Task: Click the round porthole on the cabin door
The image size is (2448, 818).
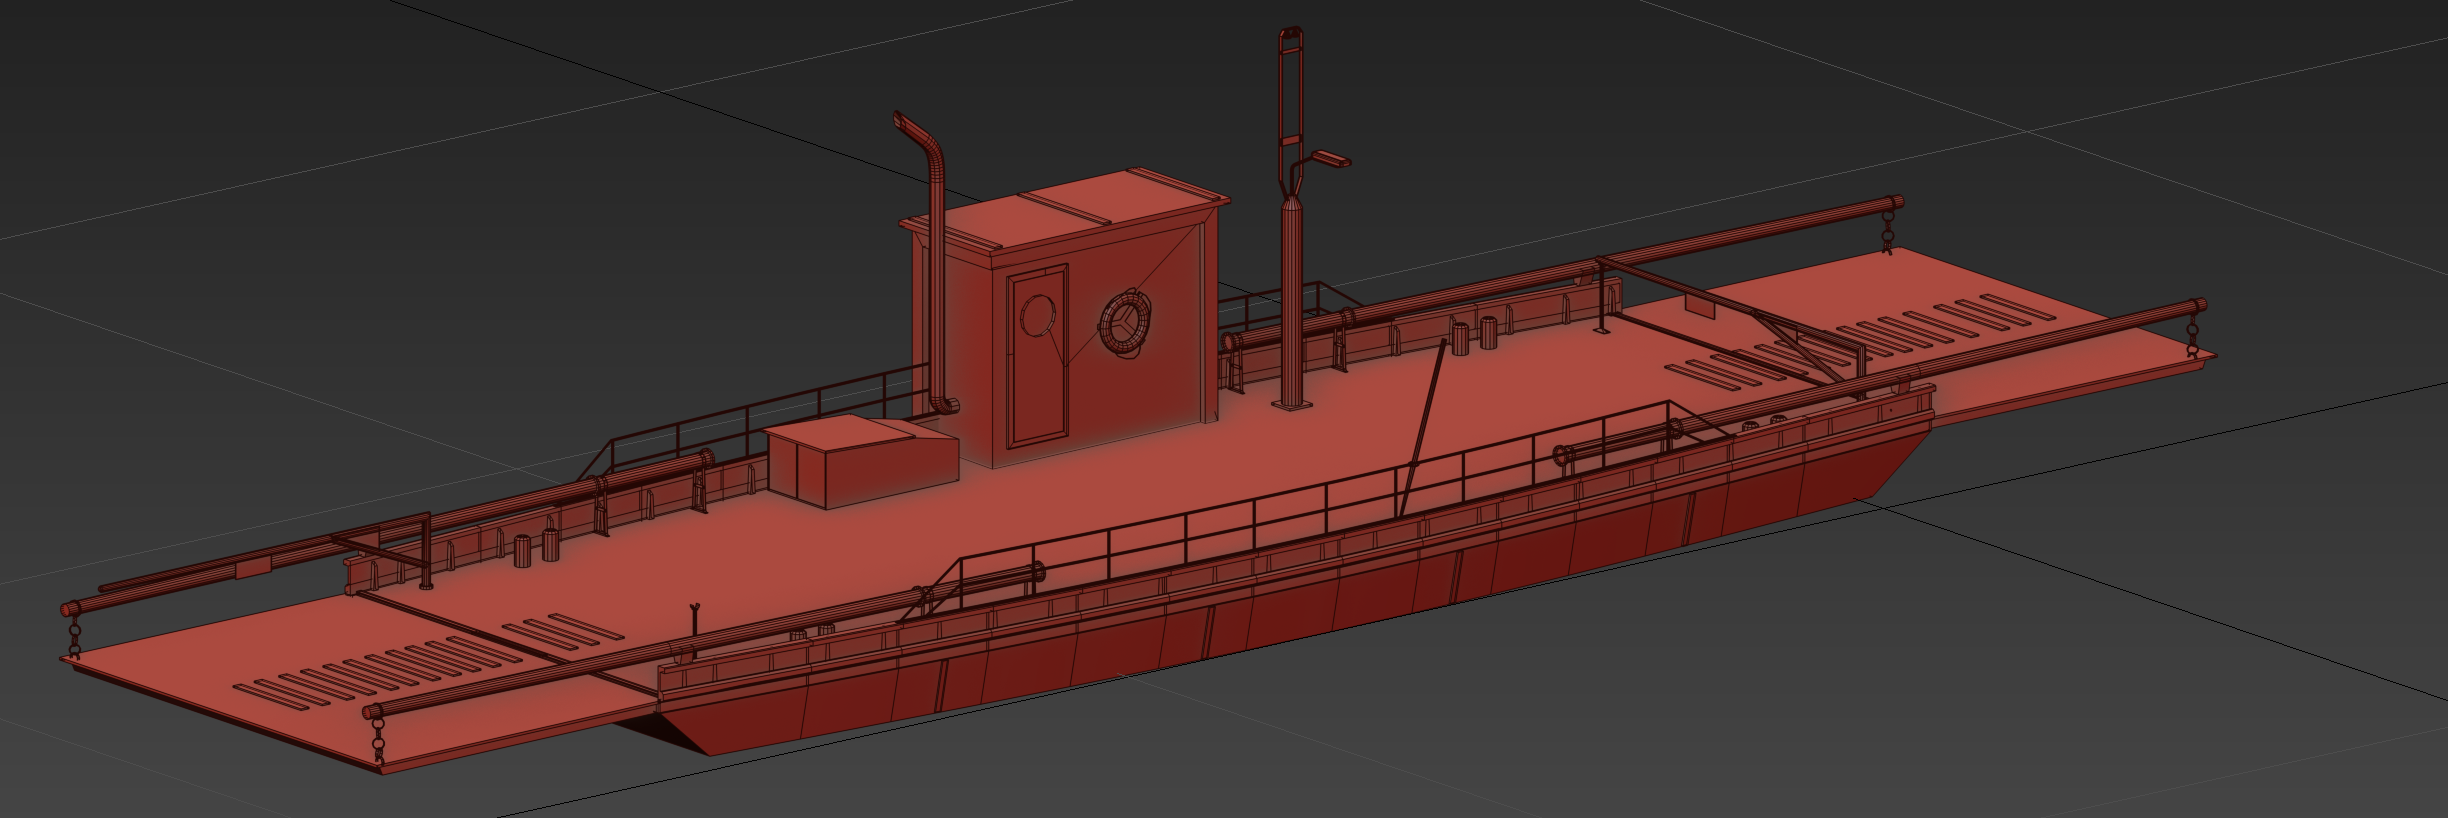Action: coord(1038,315)
